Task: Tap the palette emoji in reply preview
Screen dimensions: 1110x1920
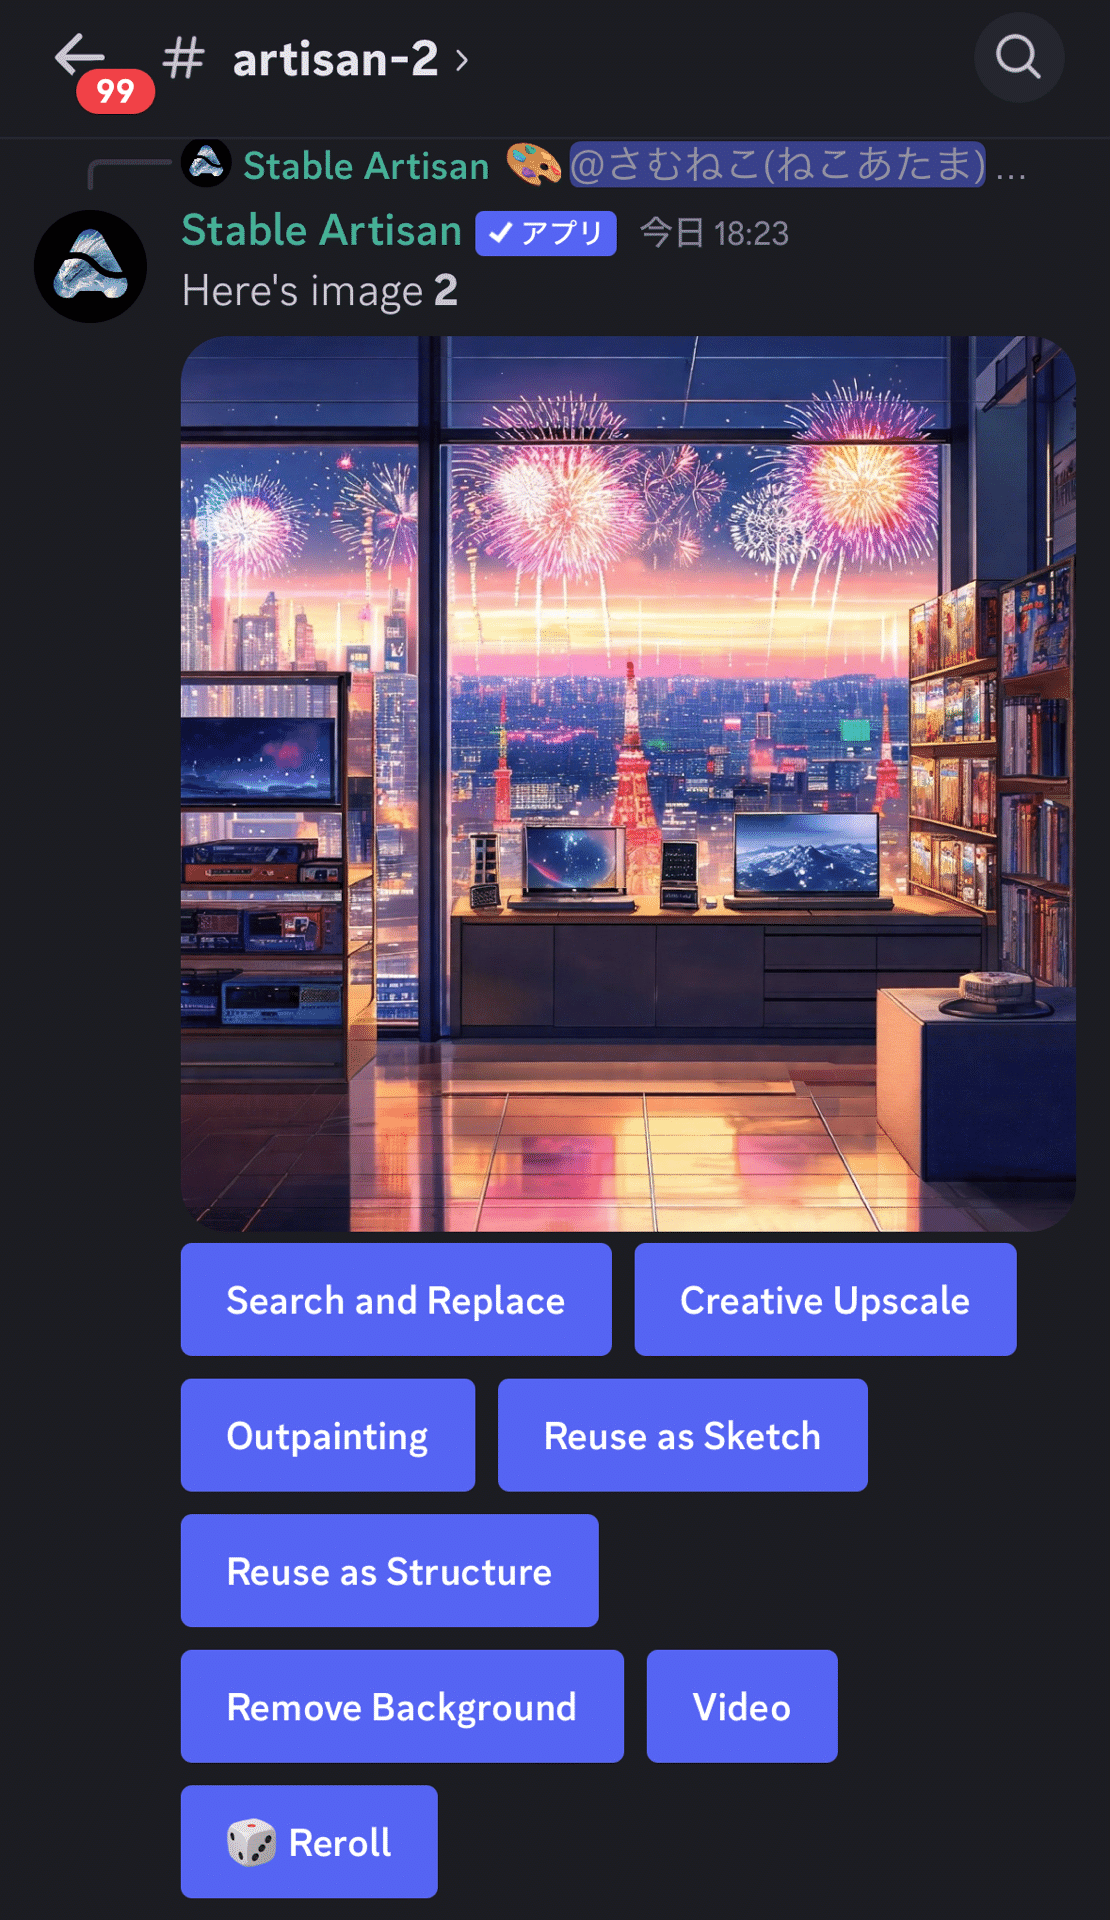Action: (533, 164)
